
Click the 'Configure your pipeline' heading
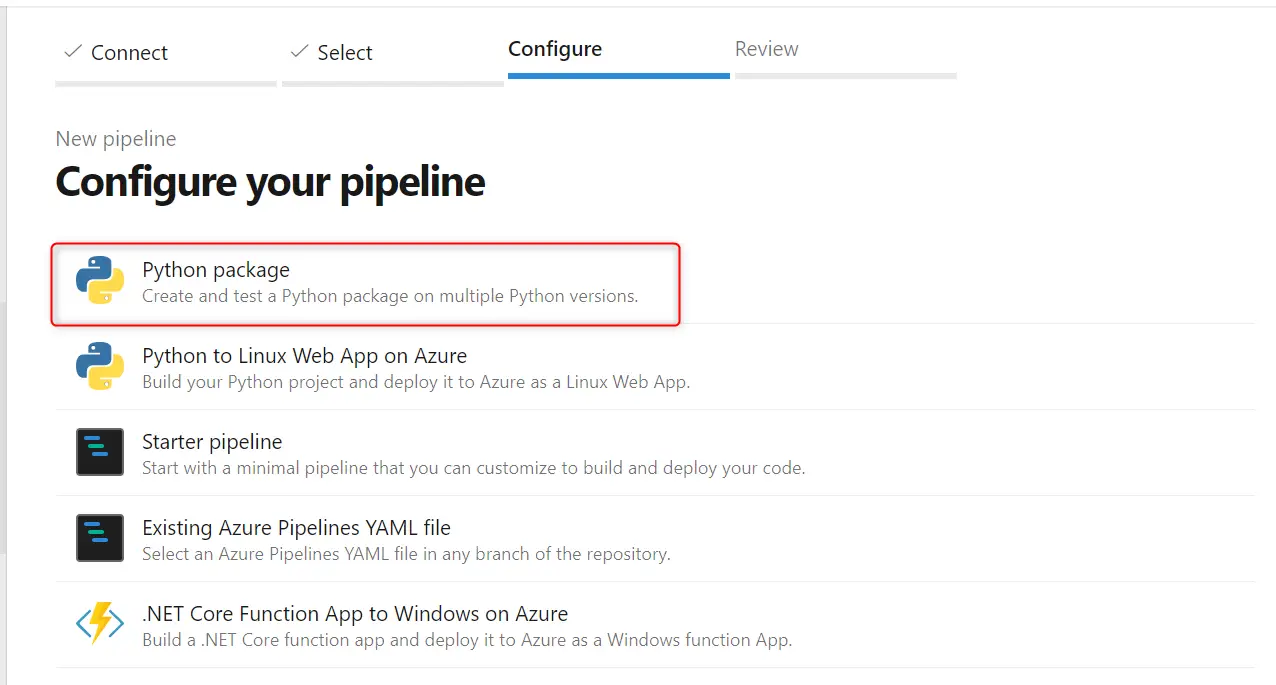270,182
